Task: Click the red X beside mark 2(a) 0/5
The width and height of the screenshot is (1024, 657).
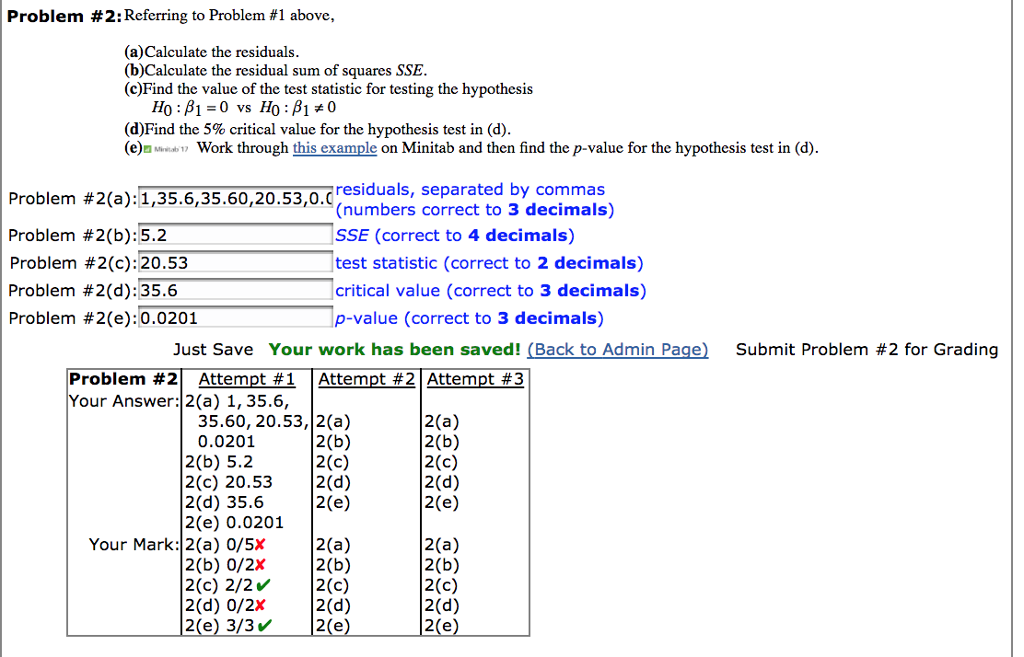Action: click(x=259, y=545)
